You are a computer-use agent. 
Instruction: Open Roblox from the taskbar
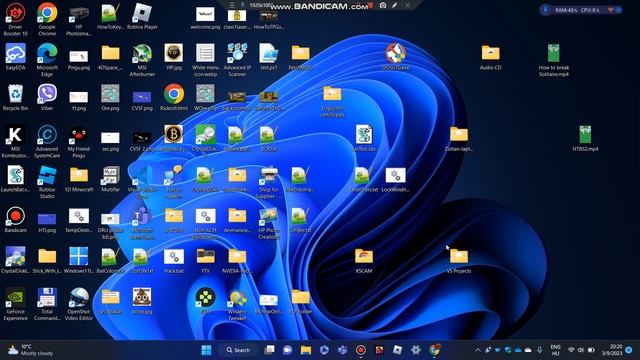click(x=398, y=350)
